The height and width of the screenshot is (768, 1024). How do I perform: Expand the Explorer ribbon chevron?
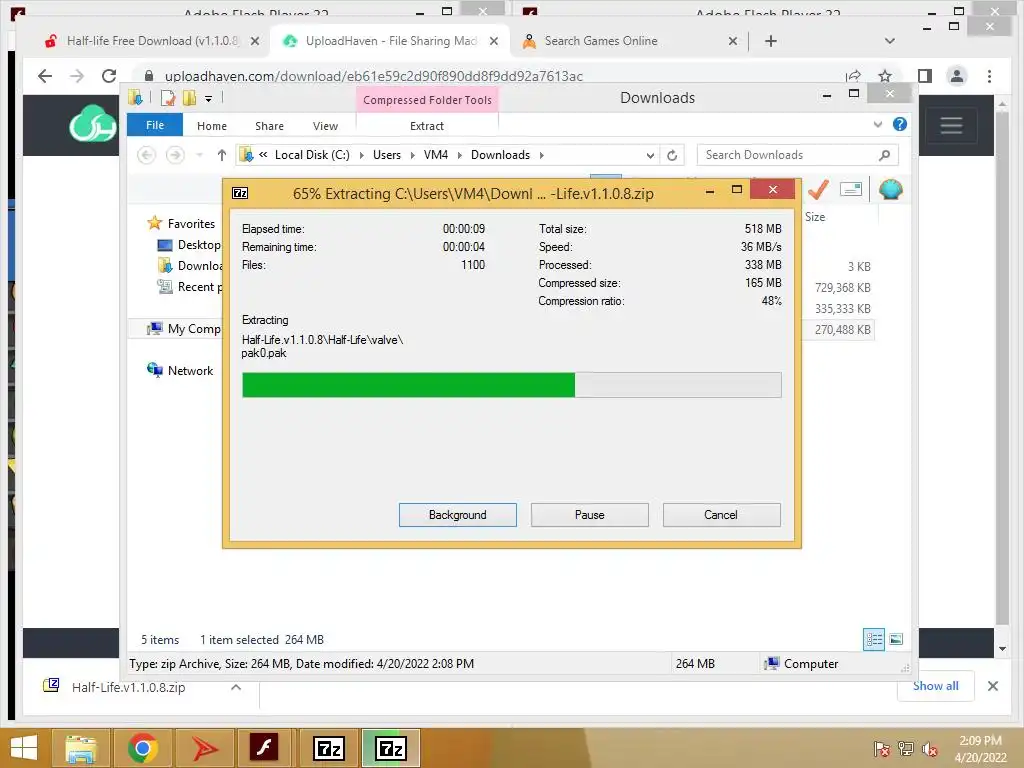point(878,124)
